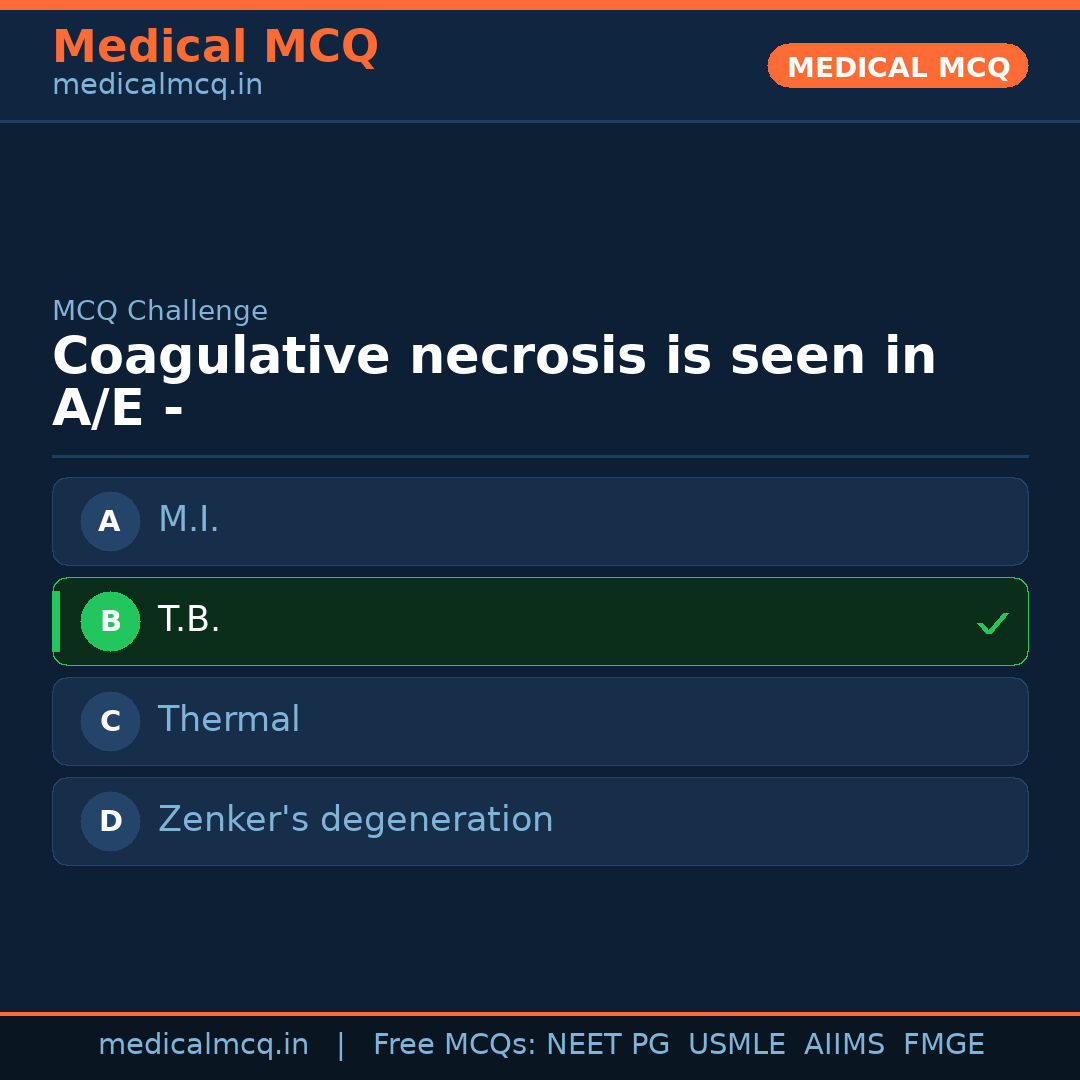This screenshot has height=1080, width=1080.
Task: Select answer option B labeled T.B.
Action: (540, 621)
